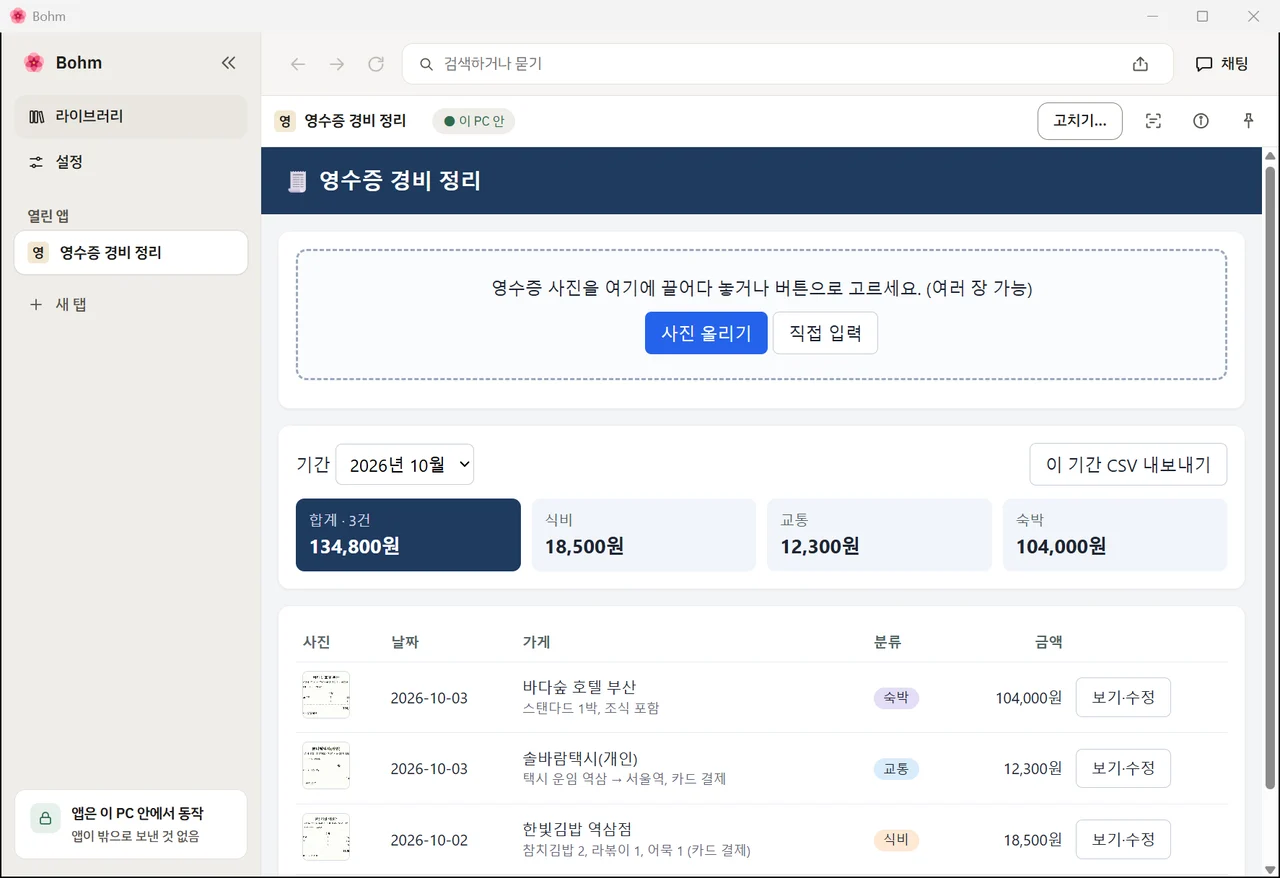
Task: Click the lock icon in the local-PC notice
Action: 46,818
